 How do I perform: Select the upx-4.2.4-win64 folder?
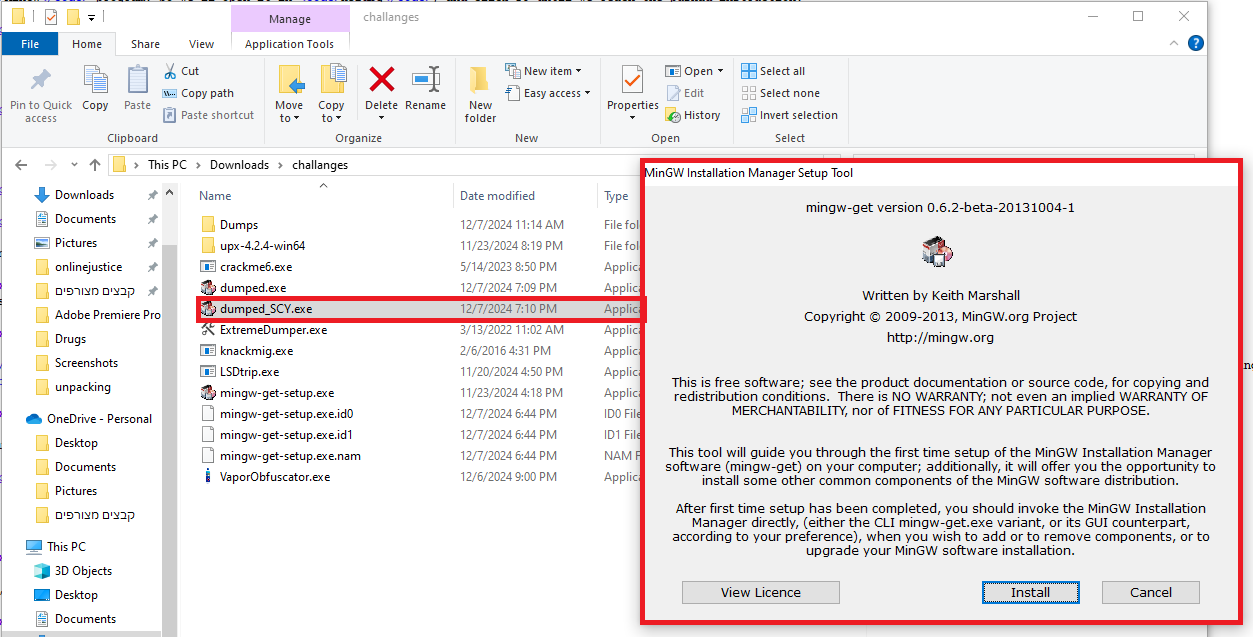[x=262, y=246]
